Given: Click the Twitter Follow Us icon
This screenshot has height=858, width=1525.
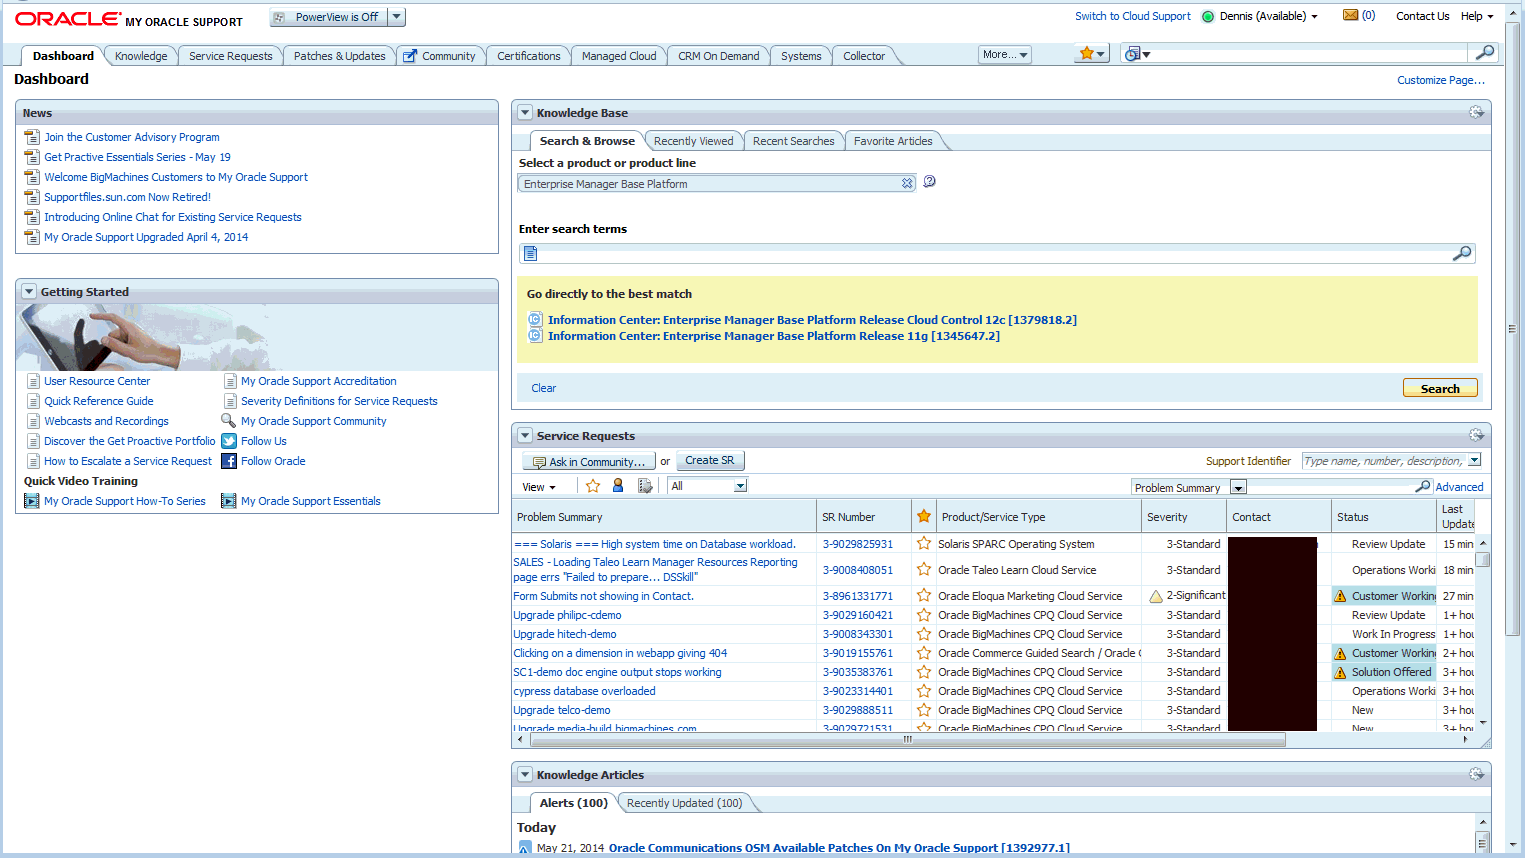Looking at the screenshot, I should (229, 441).
